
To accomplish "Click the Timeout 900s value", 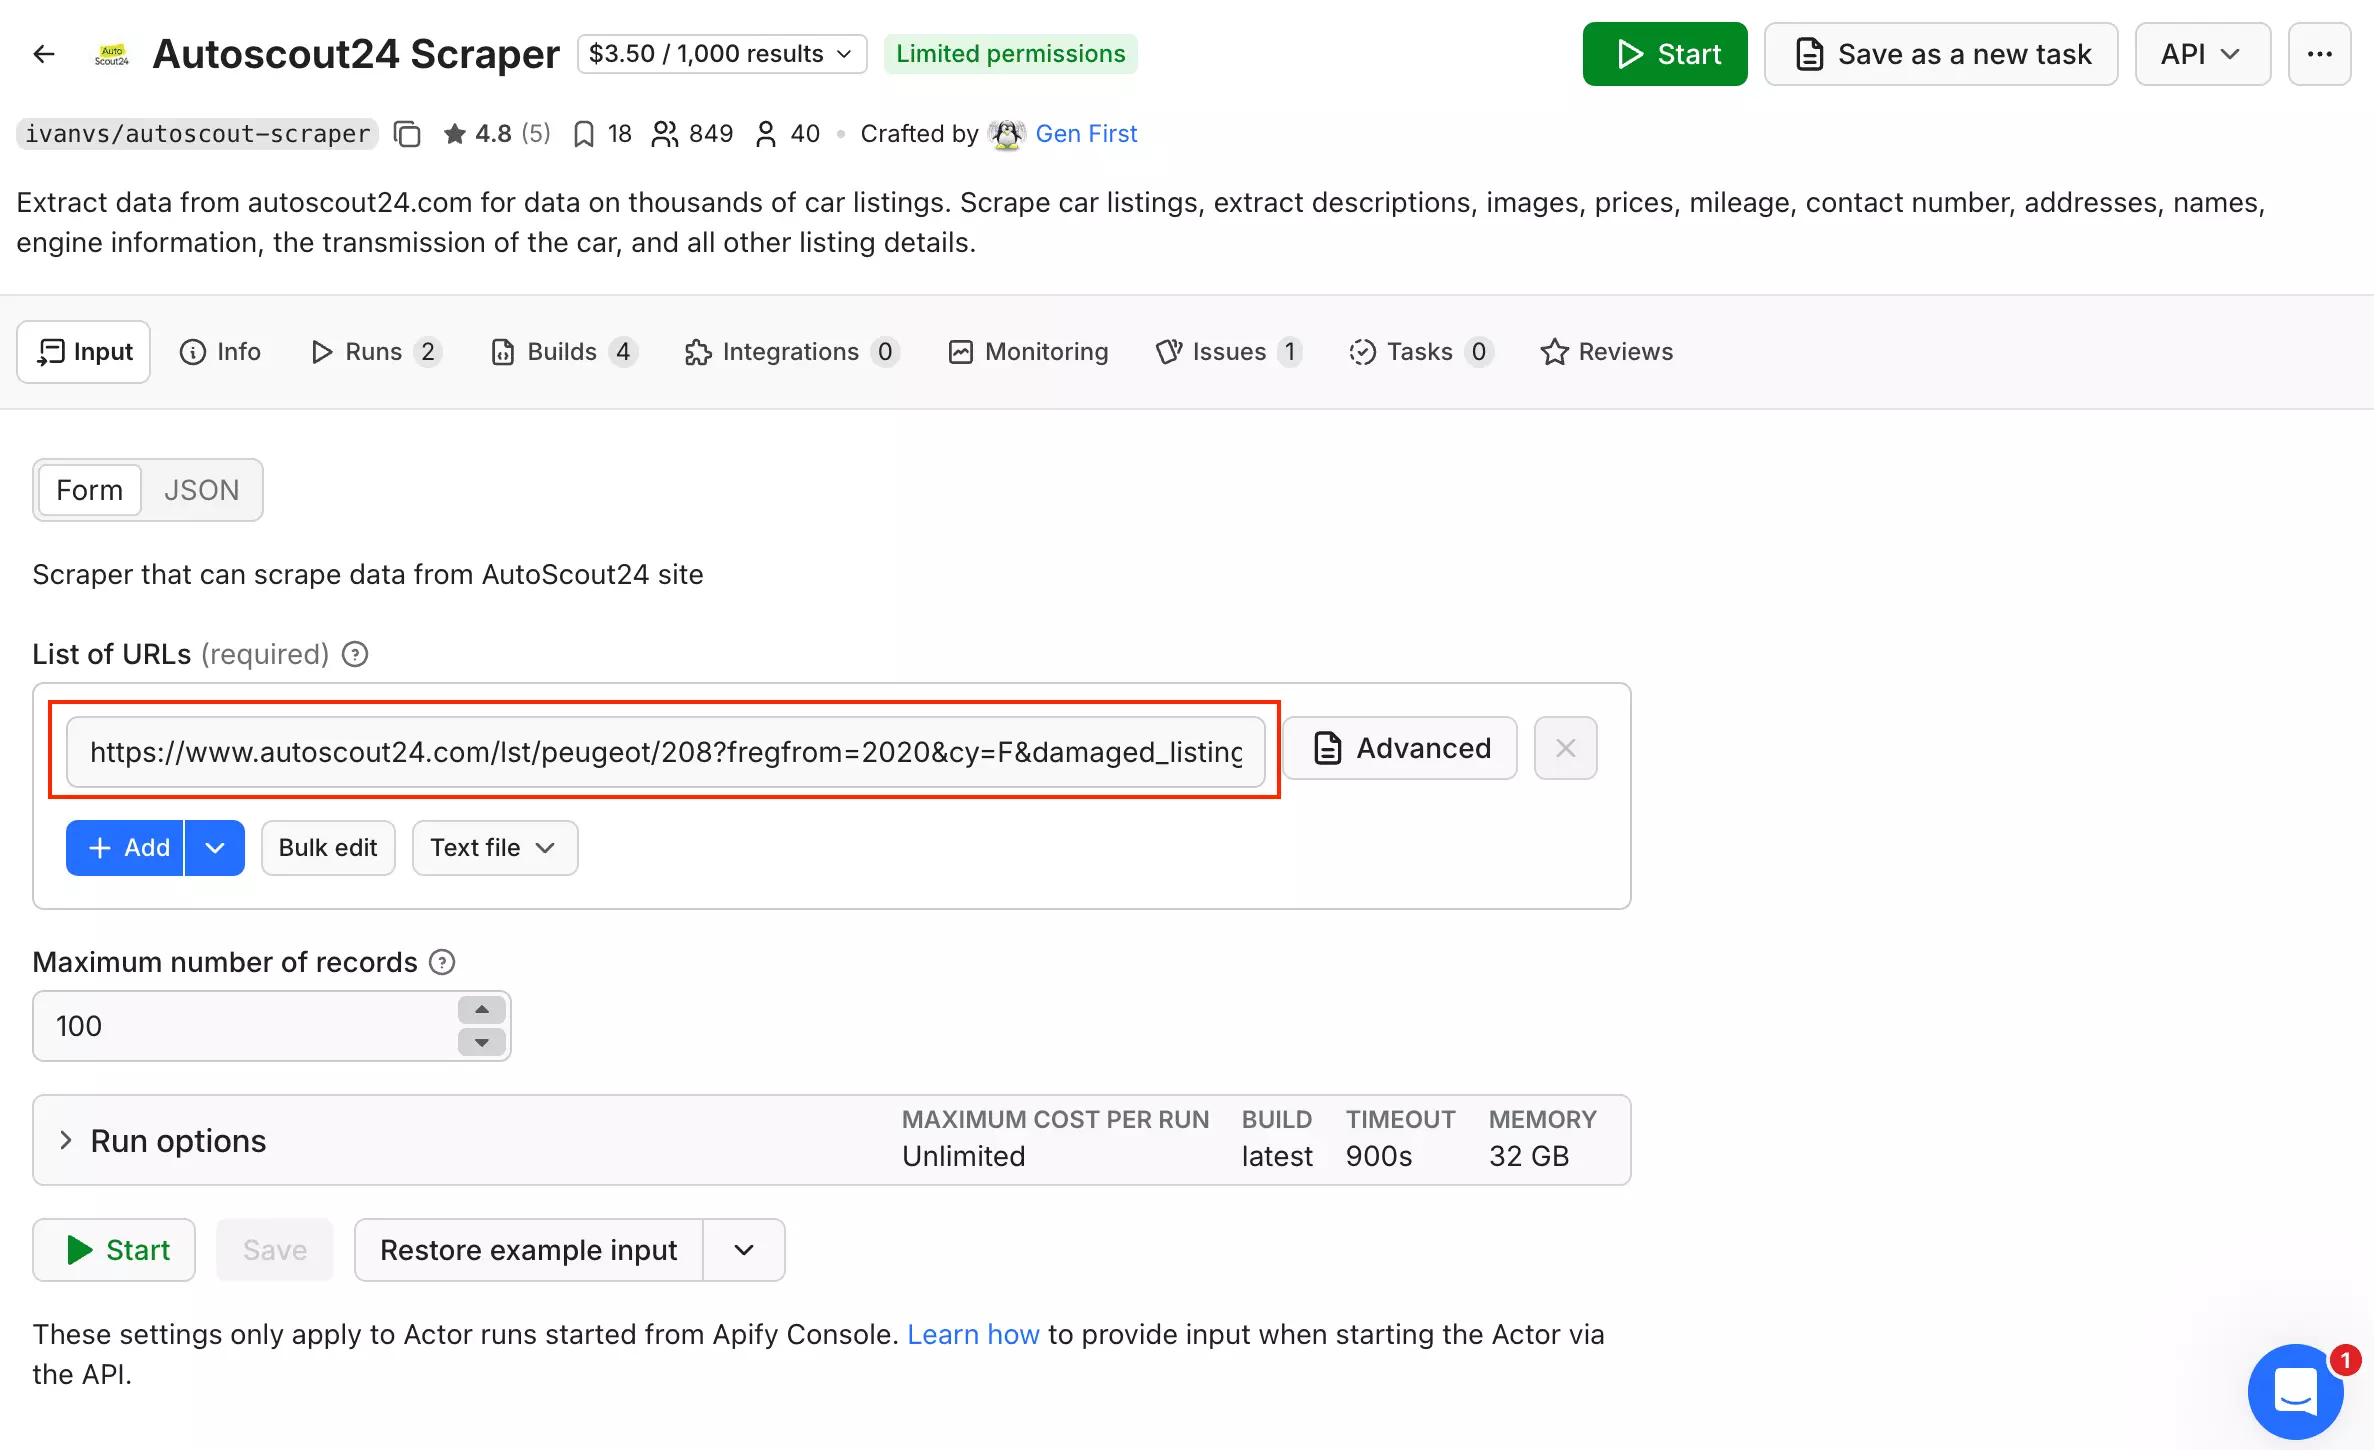I will tap(1379, 1156).
